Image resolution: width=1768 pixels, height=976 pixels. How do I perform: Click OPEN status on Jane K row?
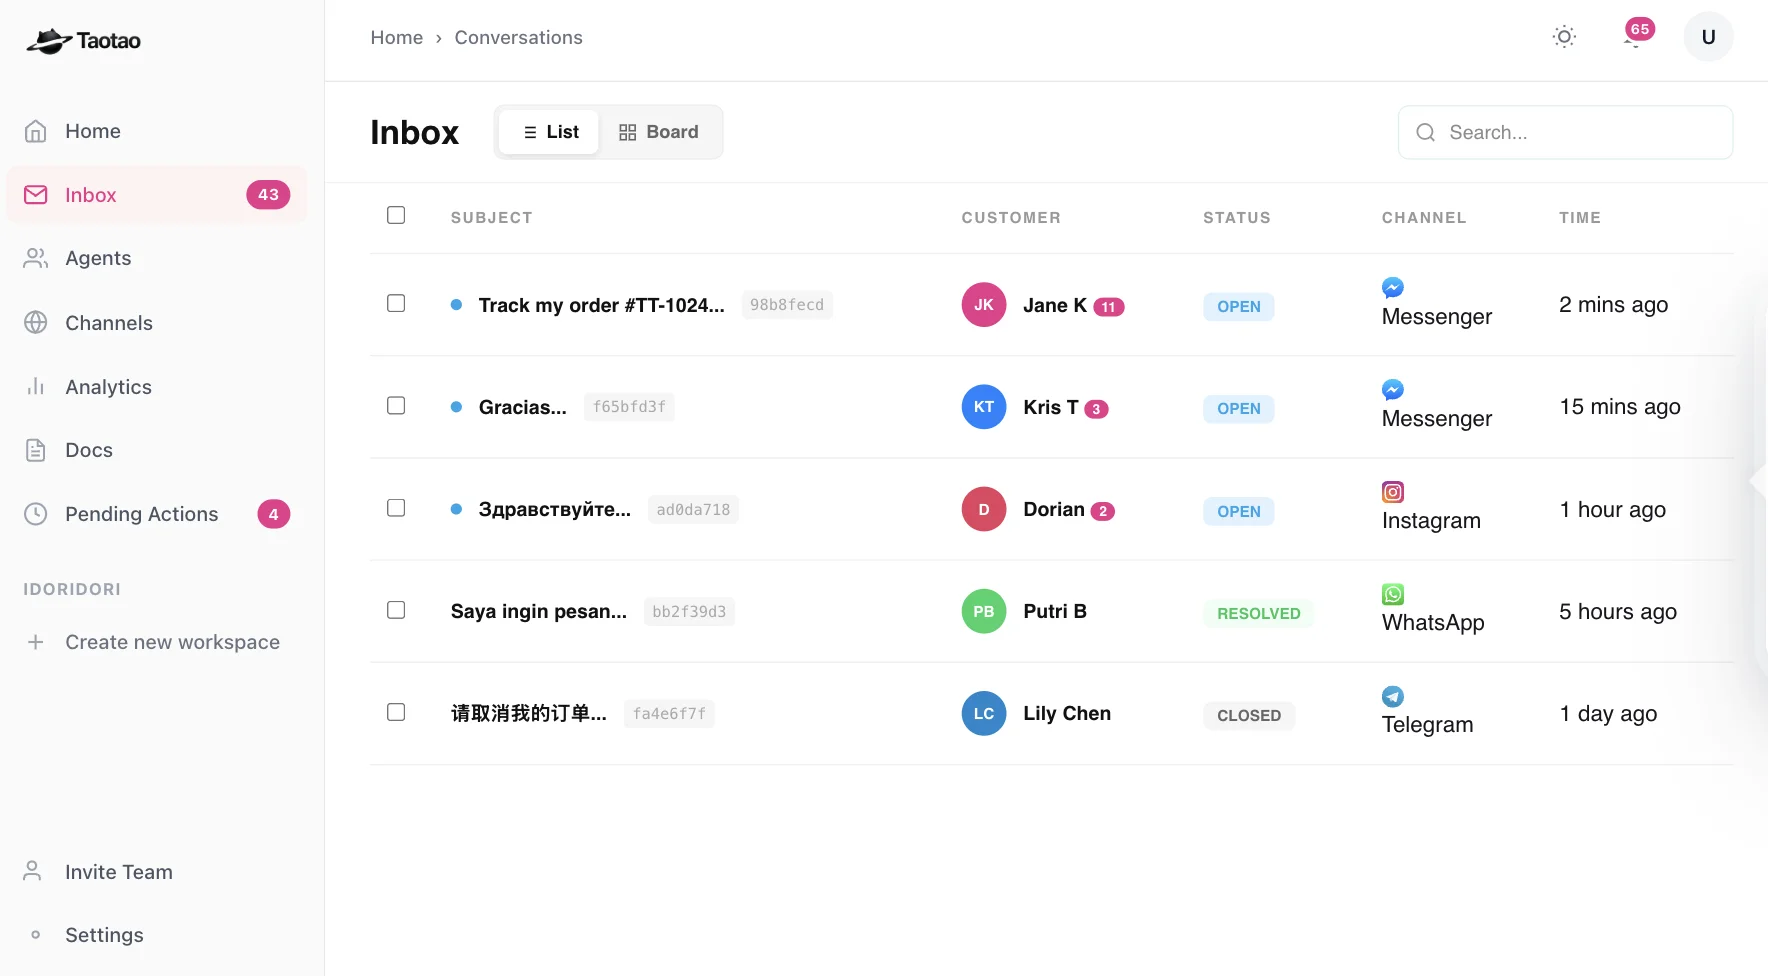point(1238,307)
